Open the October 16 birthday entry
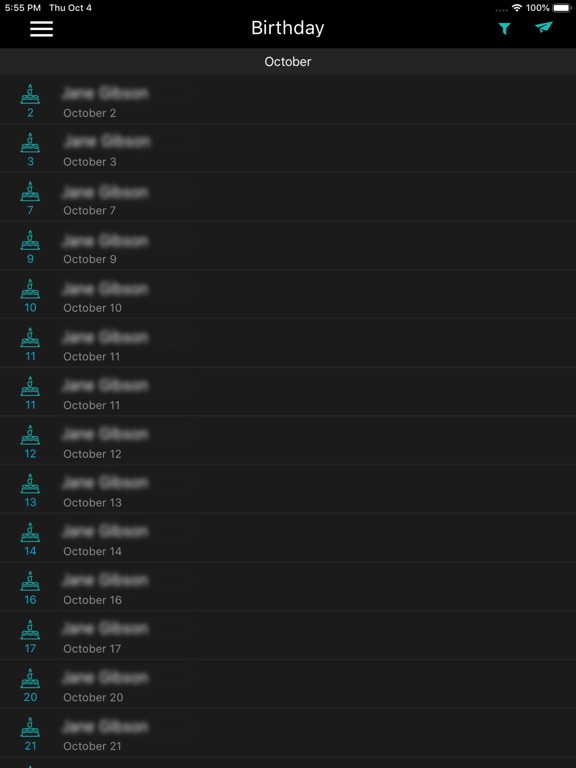 288,586
